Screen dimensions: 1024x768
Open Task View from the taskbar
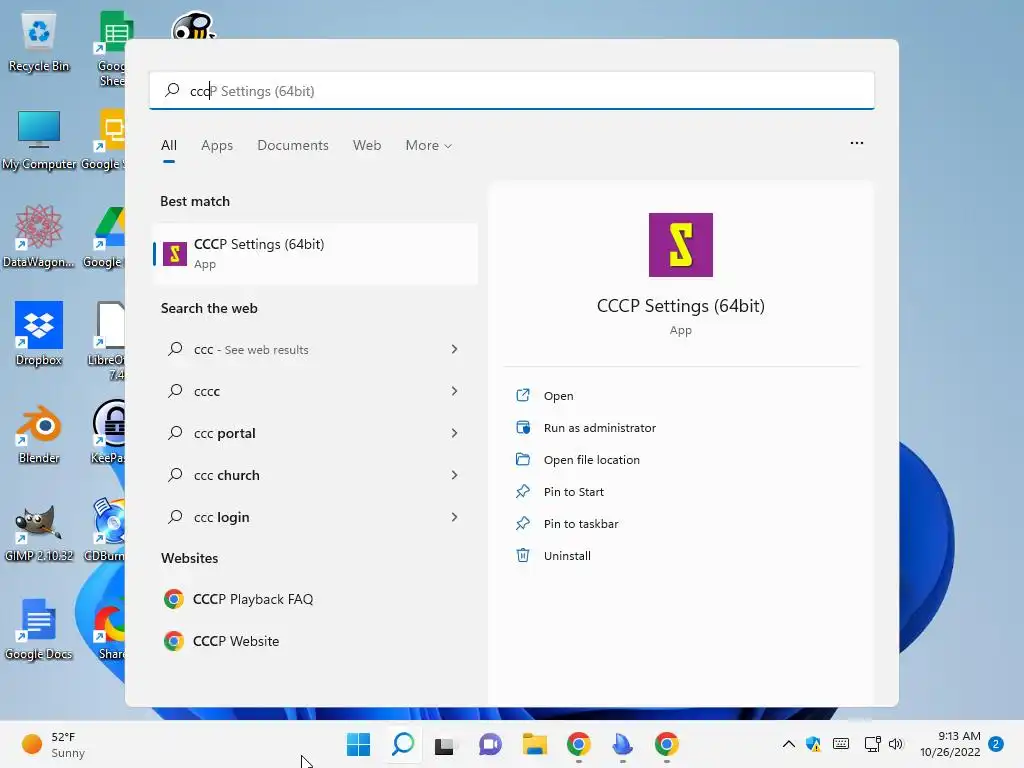(445, 744)
